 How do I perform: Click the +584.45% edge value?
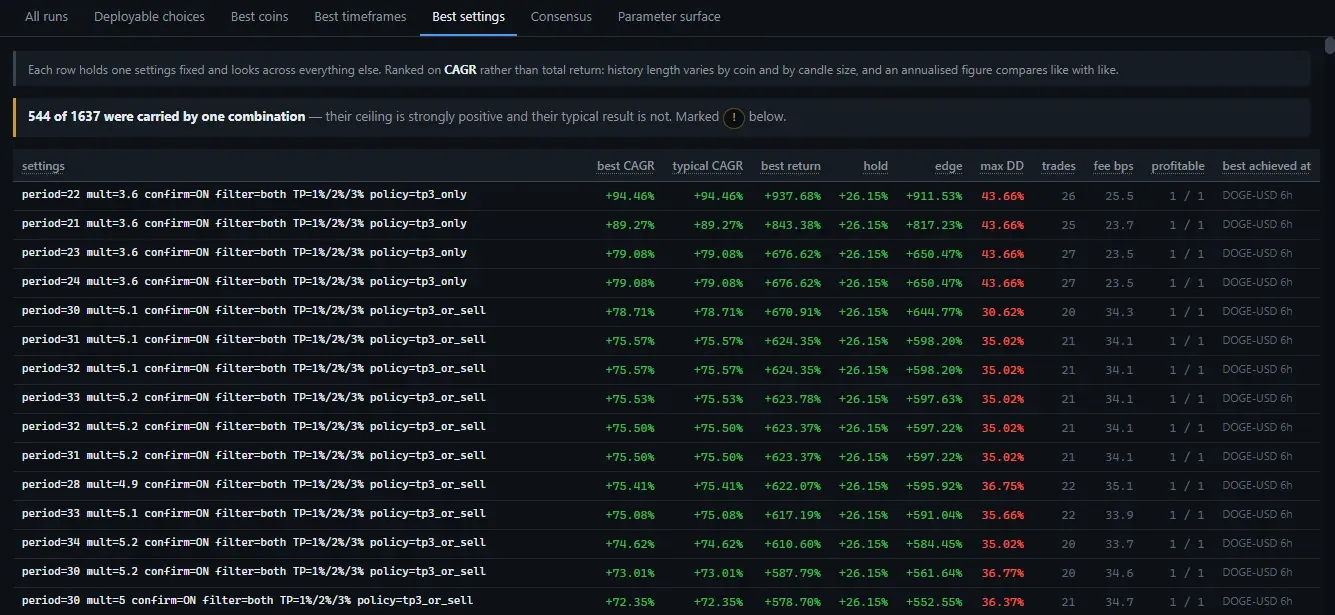(x=935, y=544)
